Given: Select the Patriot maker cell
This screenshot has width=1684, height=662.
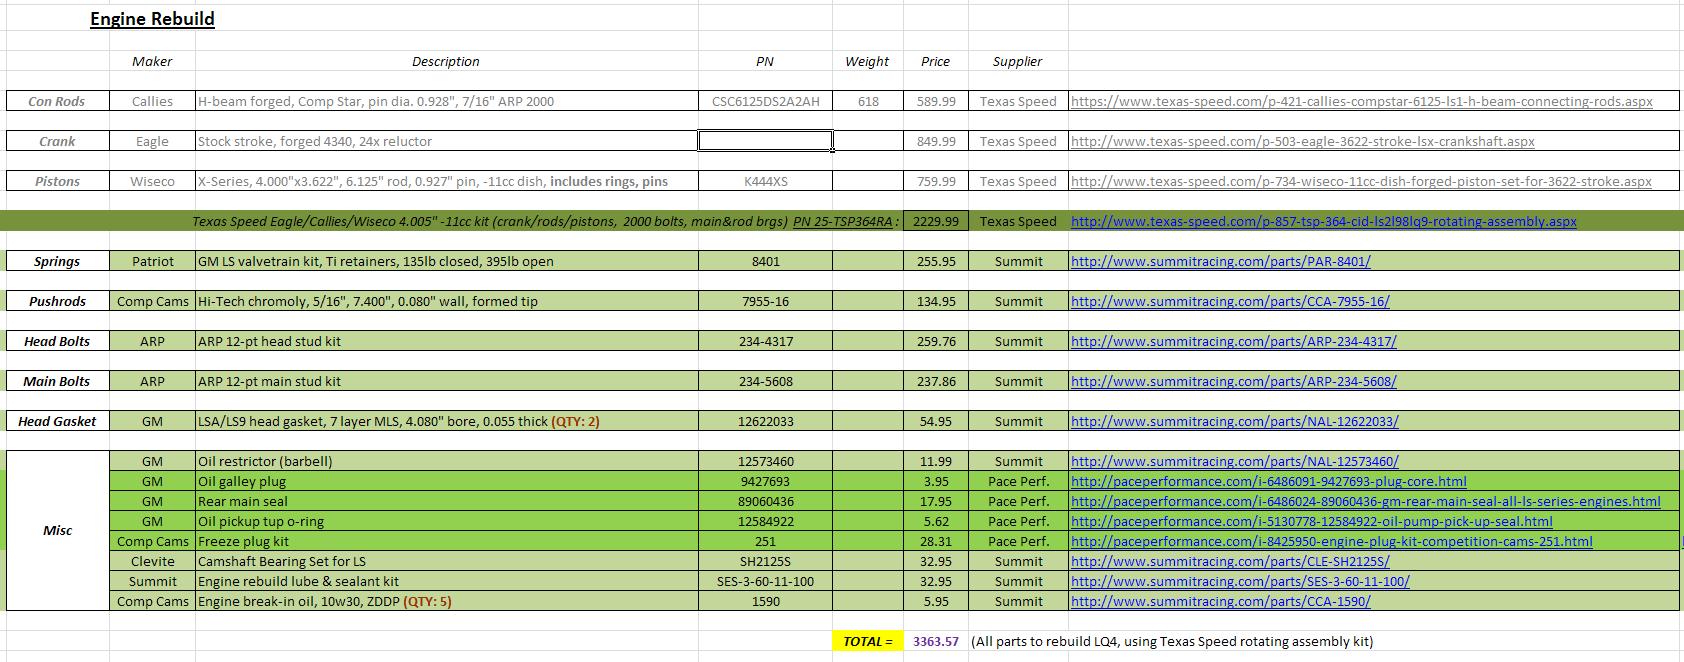Looking at the screenshot, I should pyautogui.click(x=152, y=261).
